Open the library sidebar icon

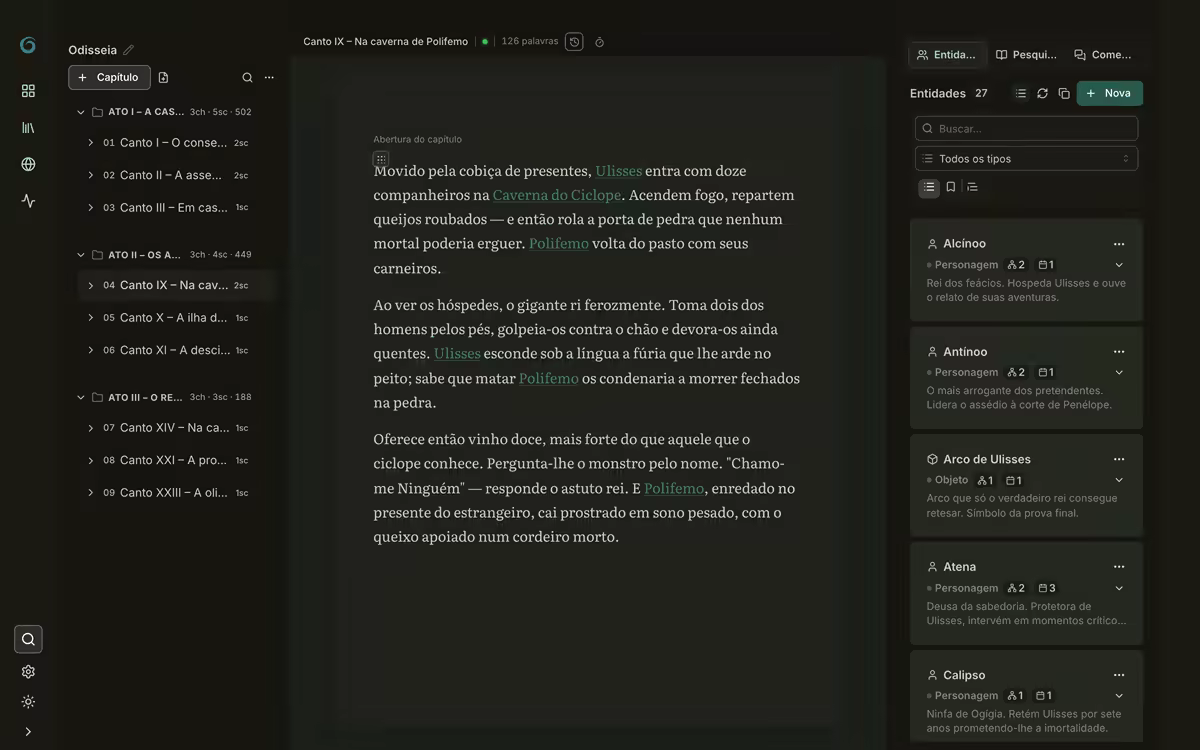(28, 128)
